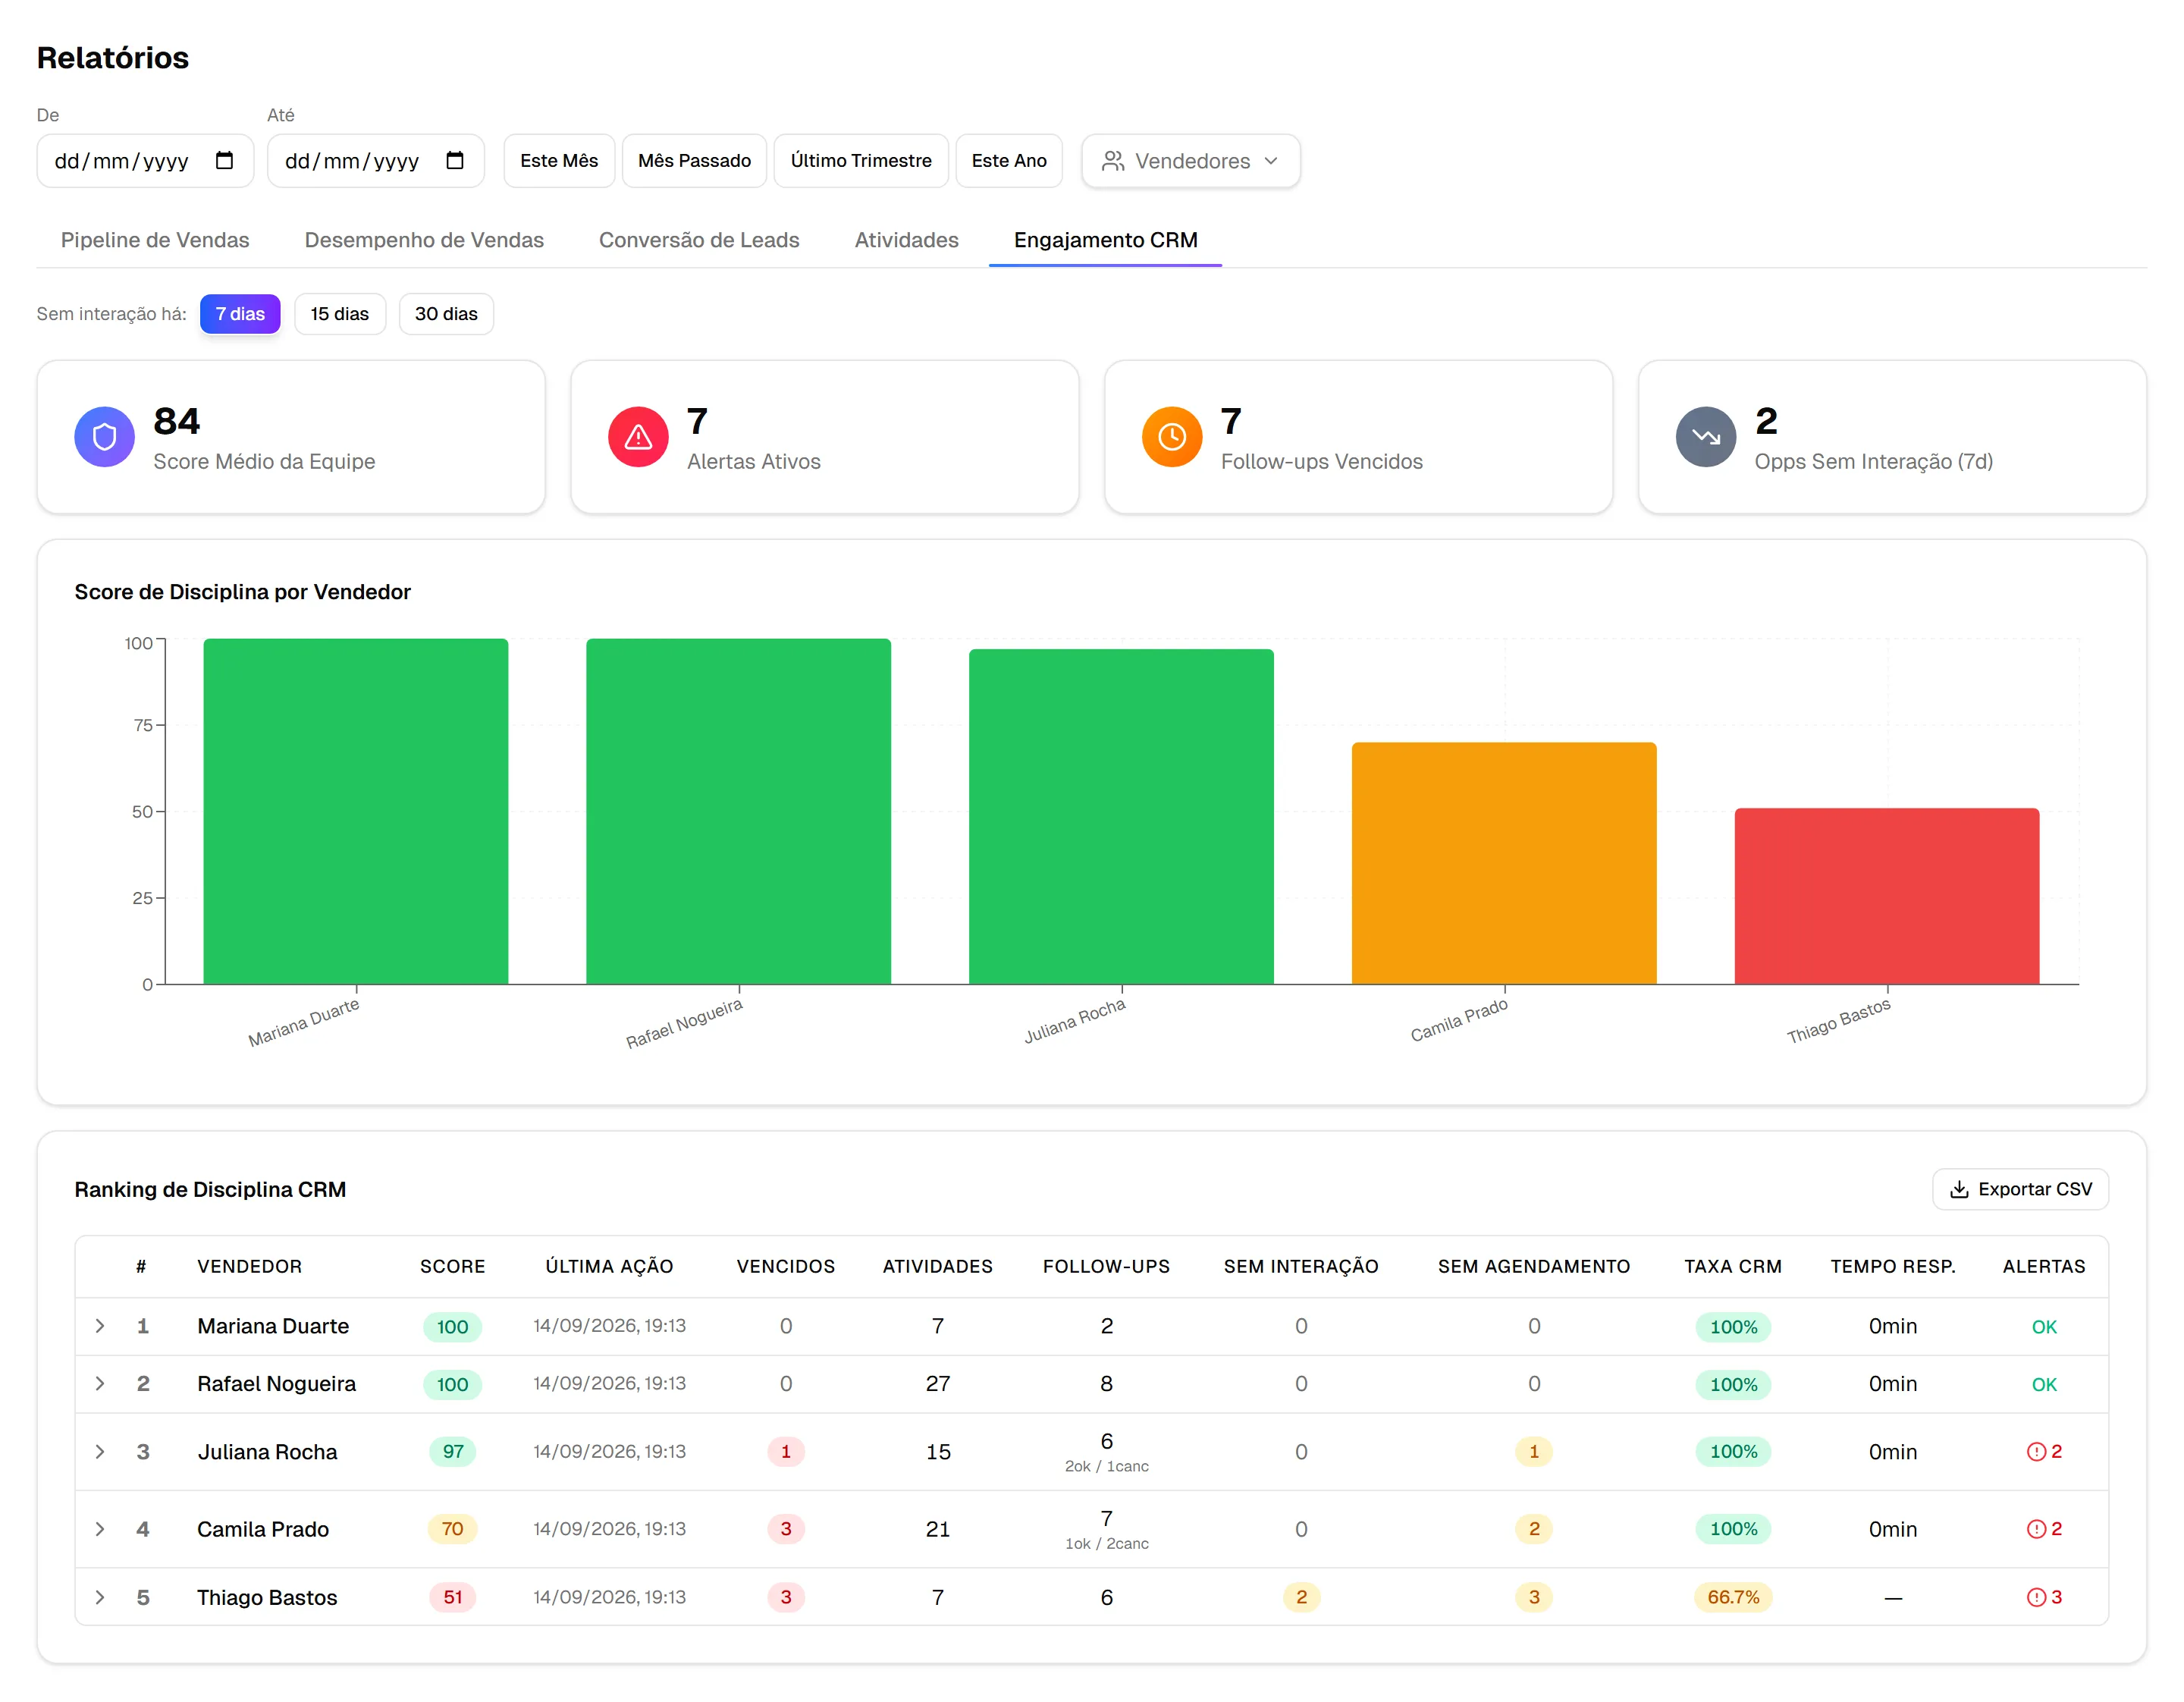Click Camila Prado's orange chart bar
The height and width of the screenshot is (1702, 2184).
click(x=1504, y=864)
